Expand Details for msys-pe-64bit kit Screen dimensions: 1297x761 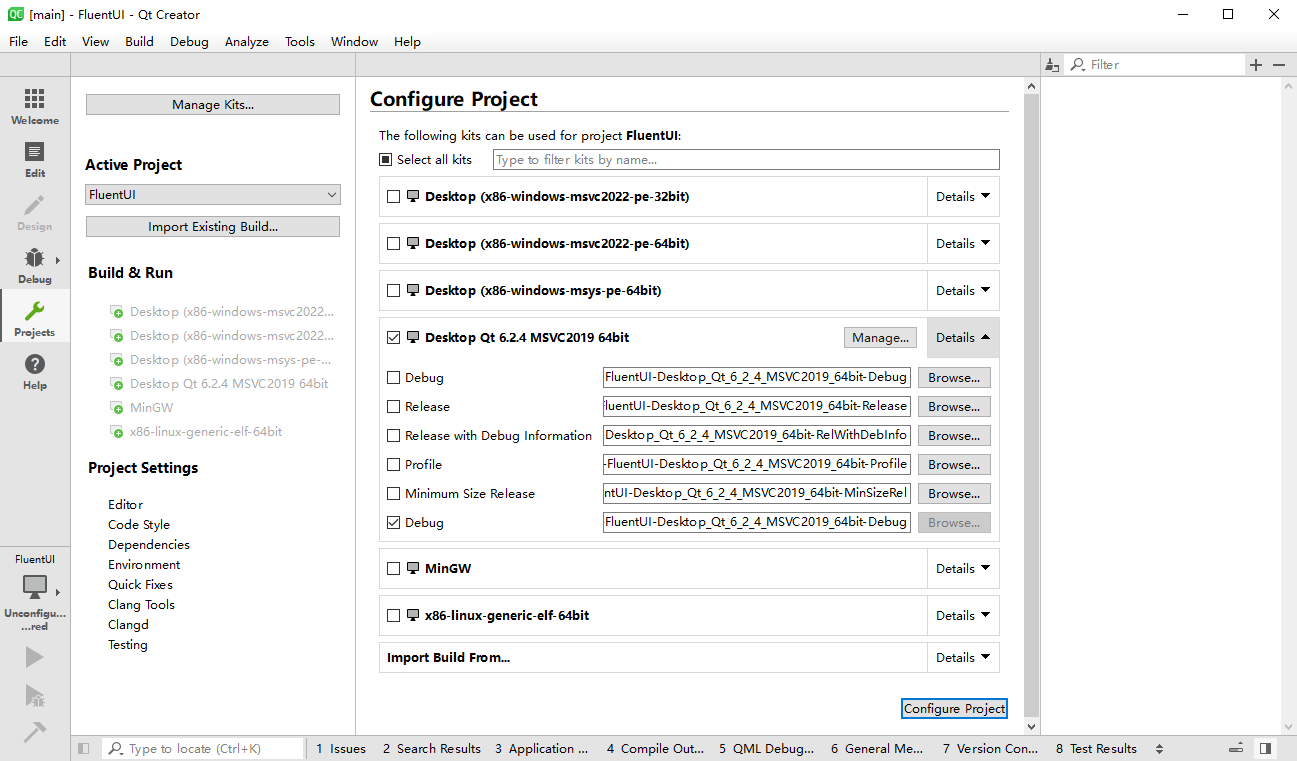963,291
